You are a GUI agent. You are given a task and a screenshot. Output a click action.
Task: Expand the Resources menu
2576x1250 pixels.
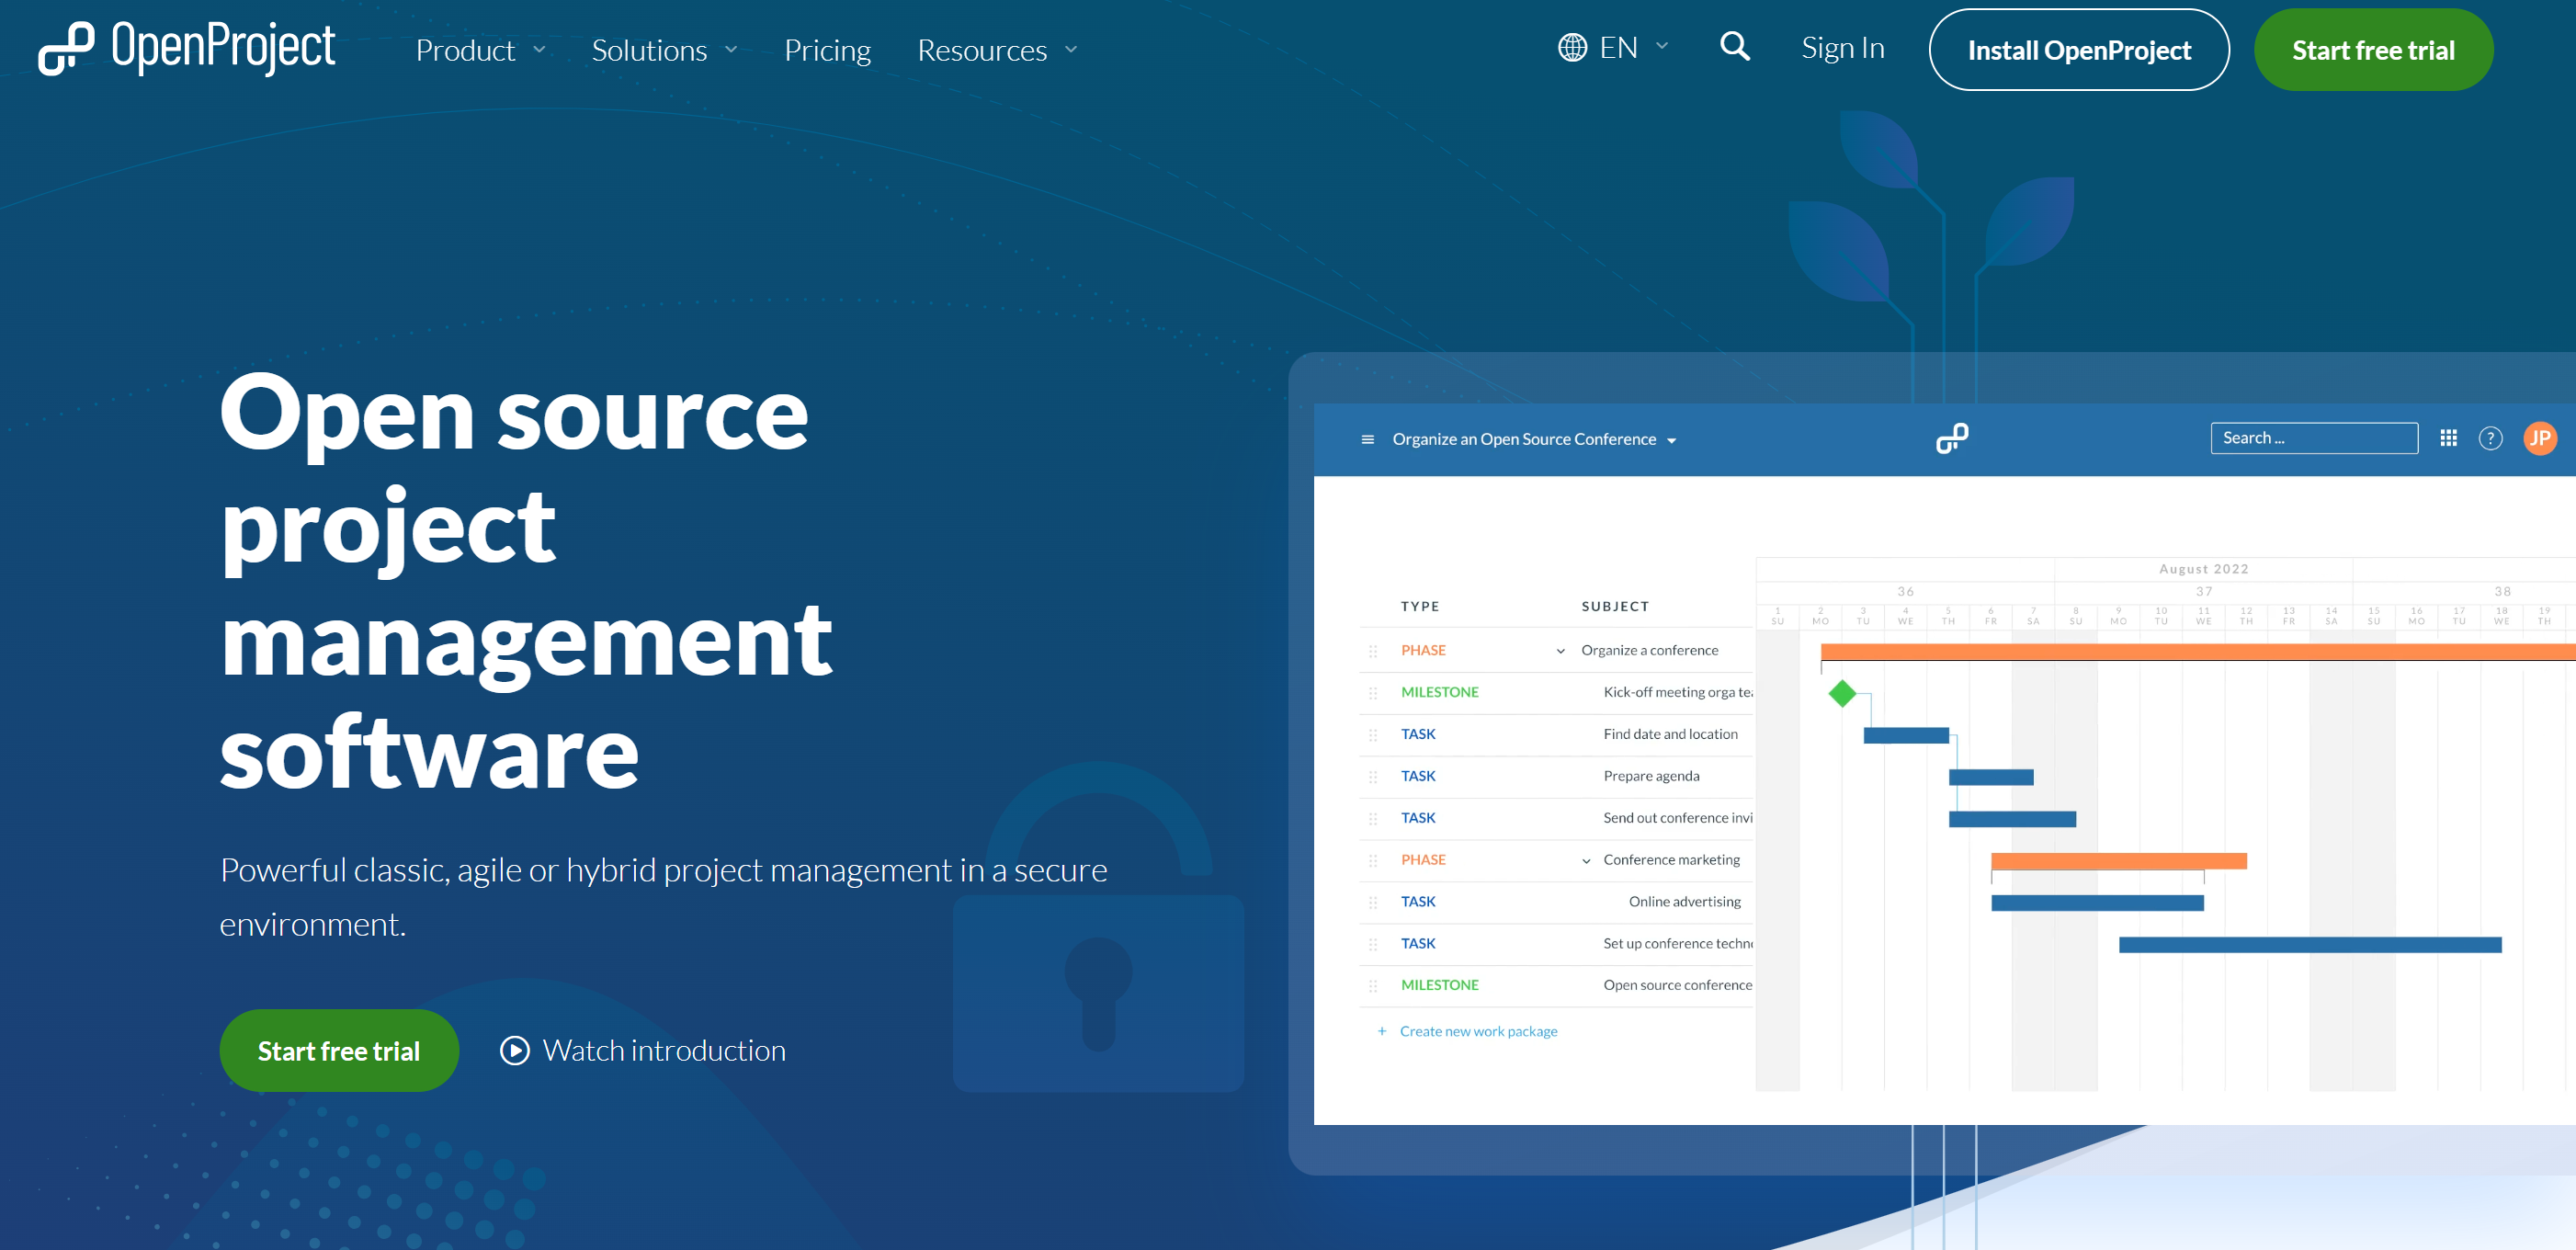click(997, 50)
